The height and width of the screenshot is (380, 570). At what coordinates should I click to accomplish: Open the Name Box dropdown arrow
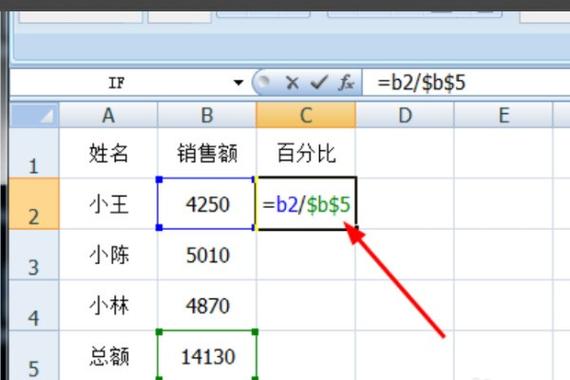coord(238,83)
